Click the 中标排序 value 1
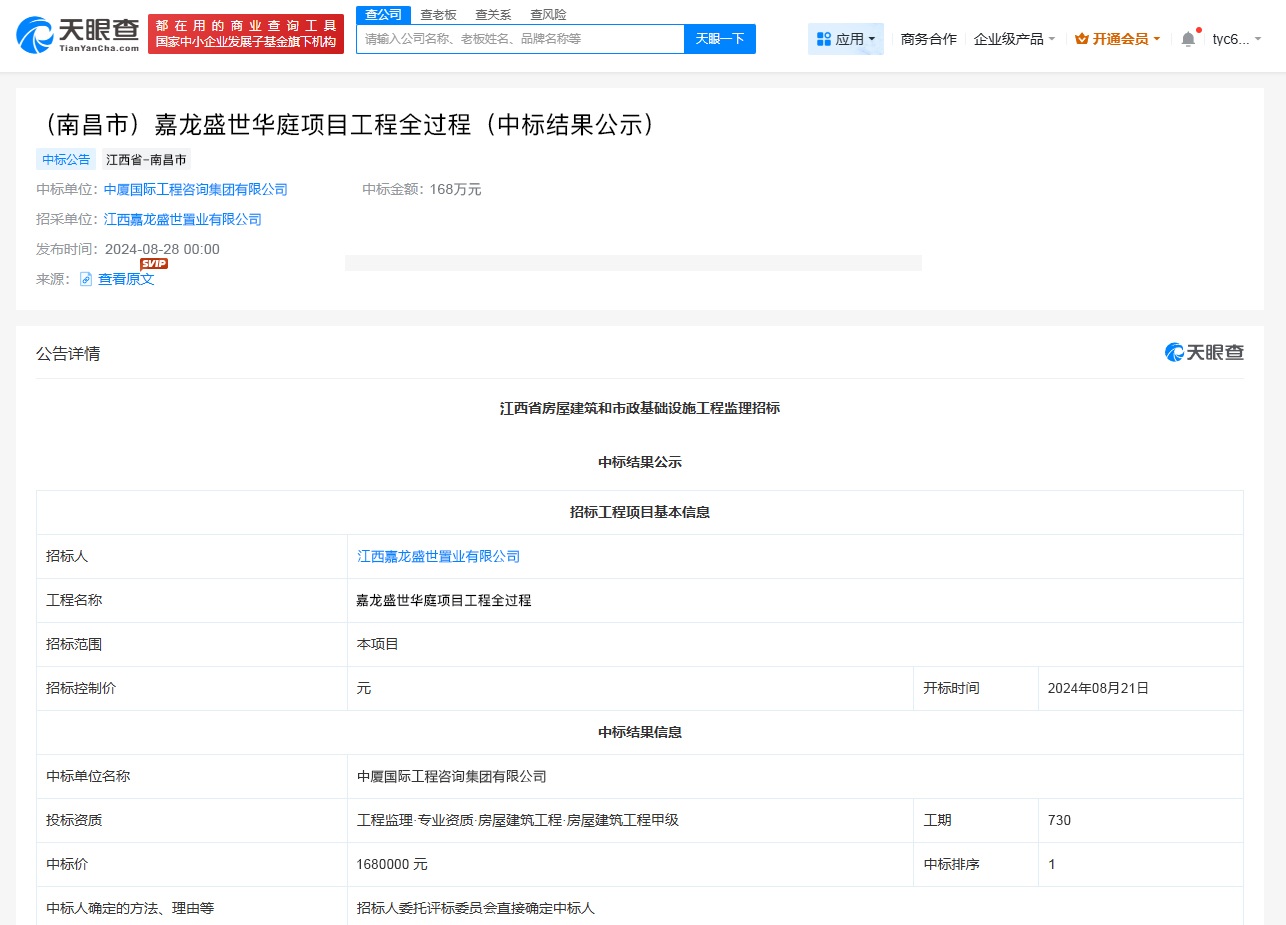 pyautogui.click(x=1051, y=864)
